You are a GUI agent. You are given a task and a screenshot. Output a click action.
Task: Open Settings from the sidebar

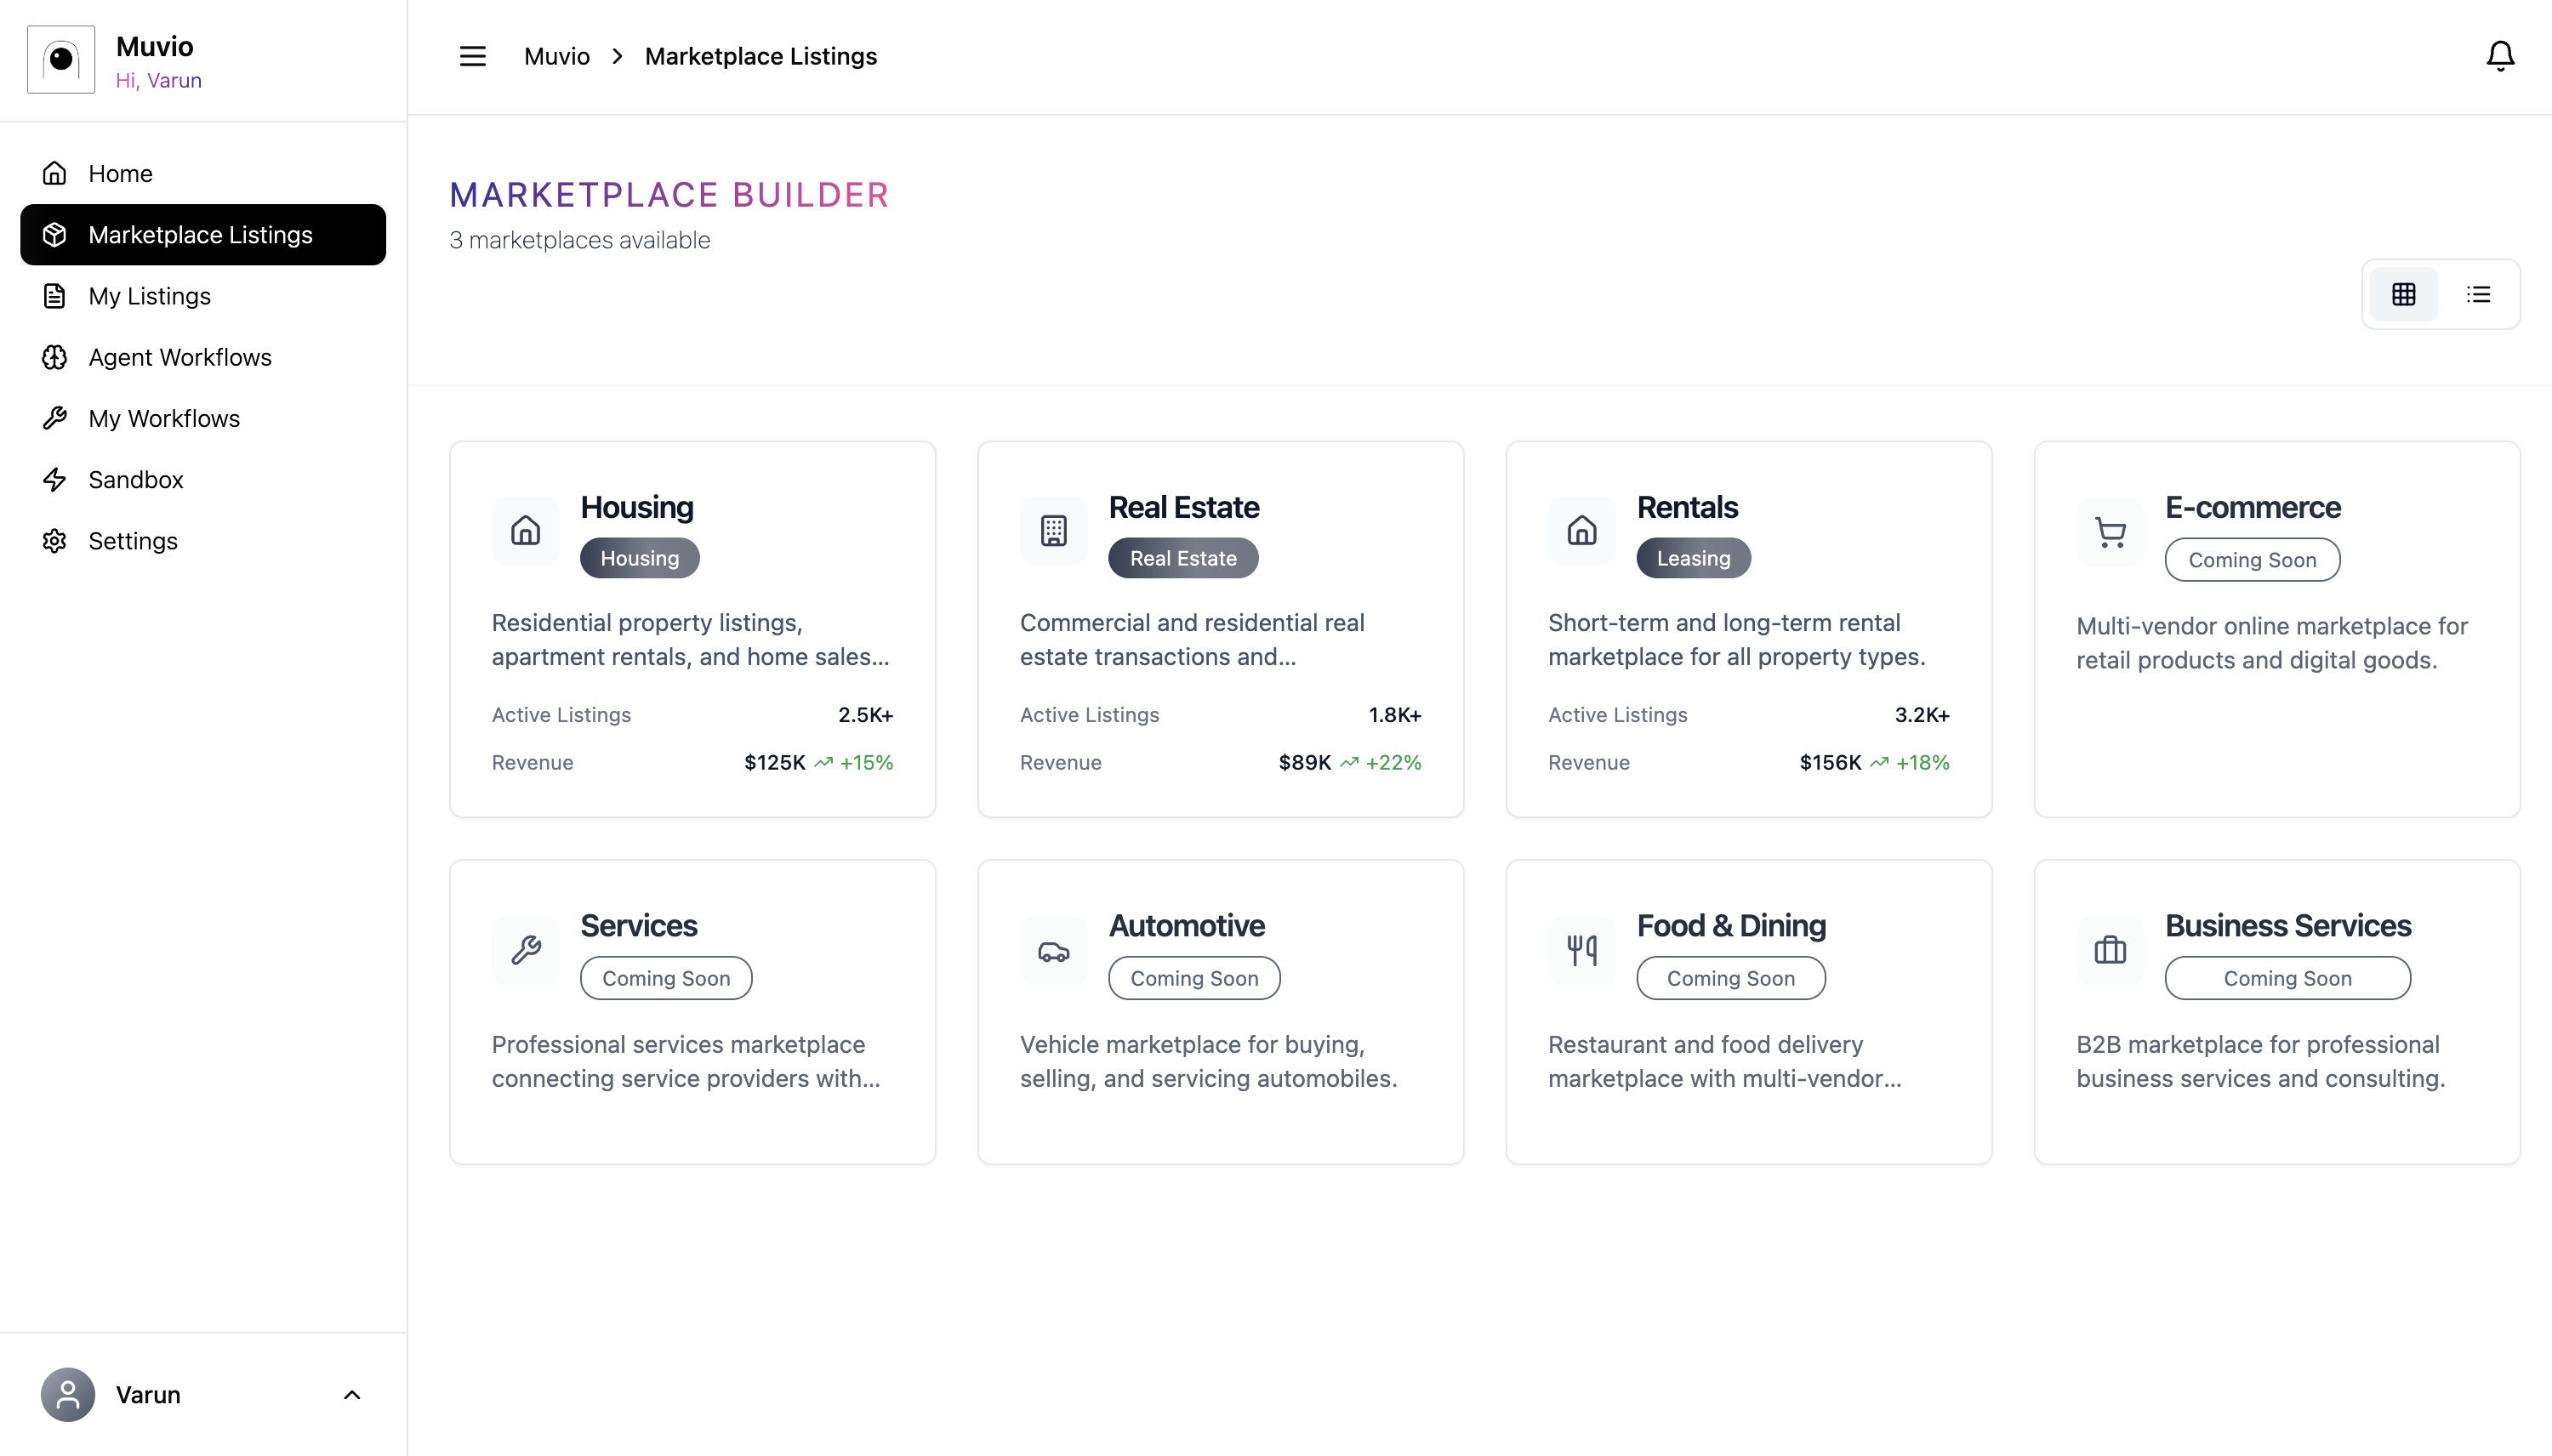pyautogui.click(x=133, y=541)
